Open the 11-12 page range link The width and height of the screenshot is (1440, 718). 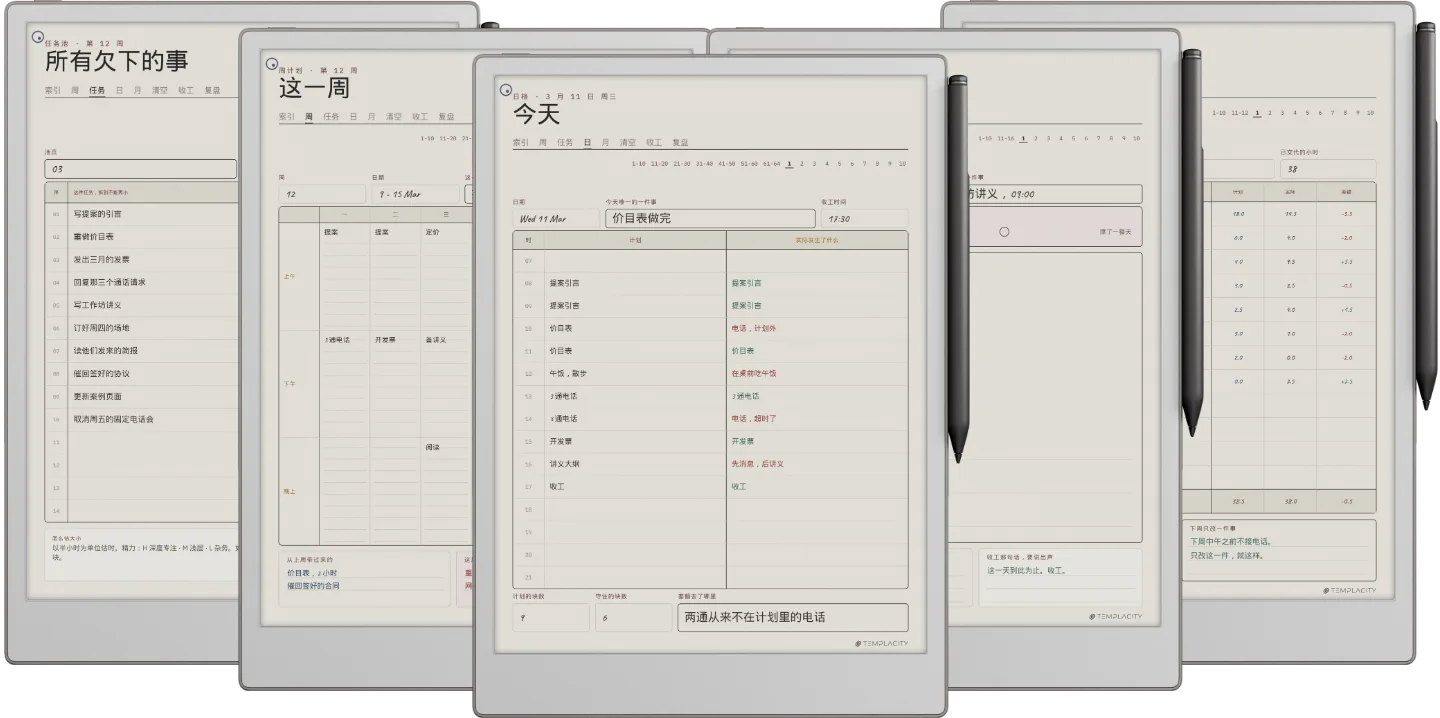[1239, 112]
